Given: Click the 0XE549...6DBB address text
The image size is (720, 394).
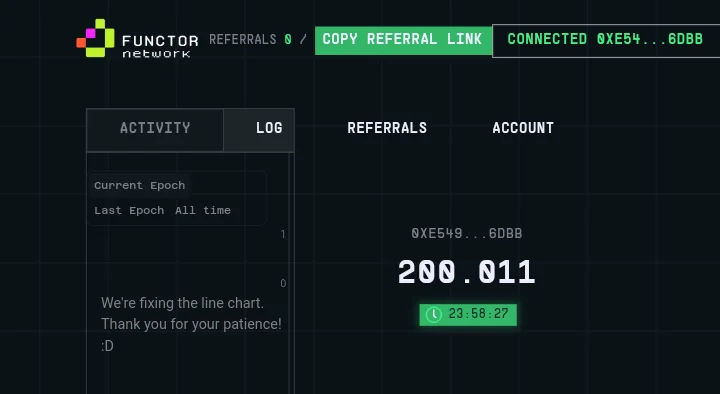Looking at the screenshot, I should (x=467, y=234).
